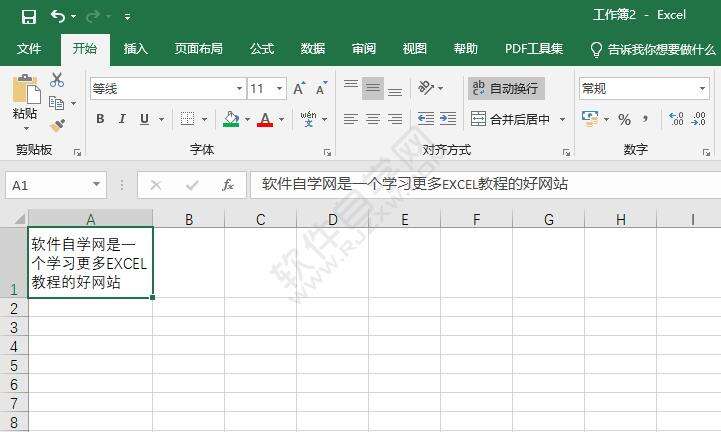
Task: Select Center horizontal alignment icon
Action: tap(373, 120)
